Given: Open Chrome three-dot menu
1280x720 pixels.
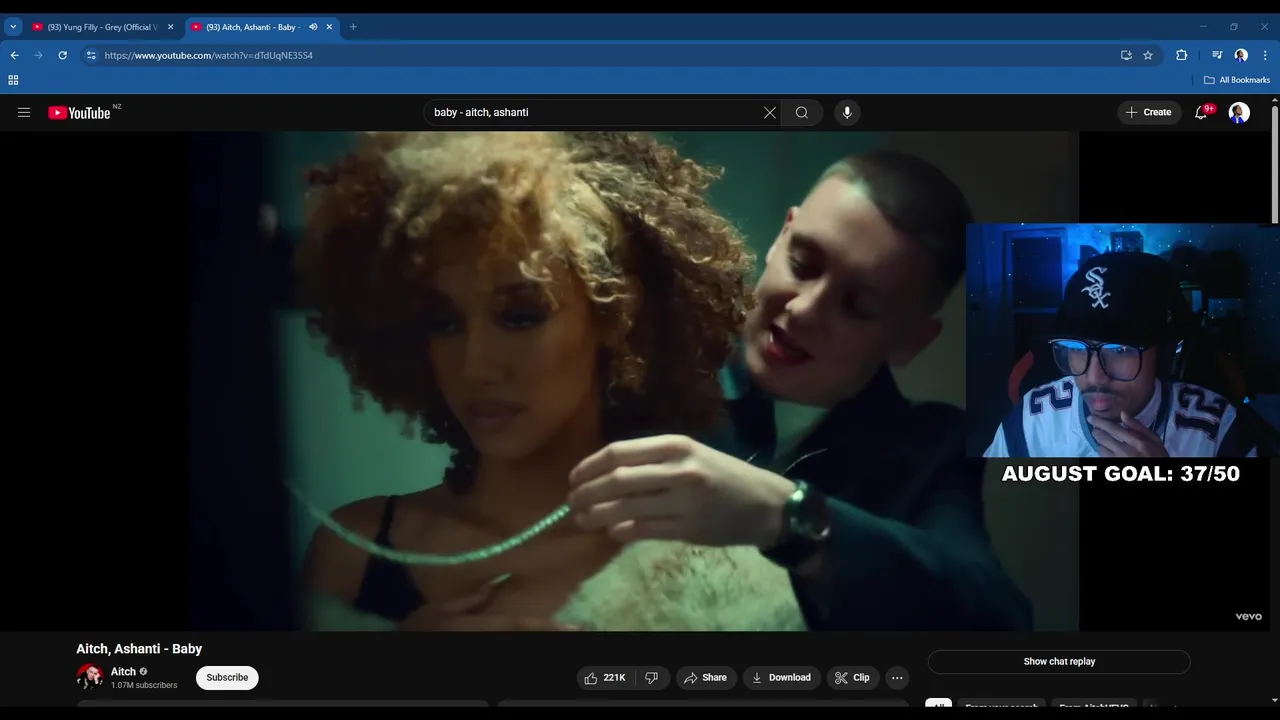Looking at the screenshot, I should tap(1266, 55).
